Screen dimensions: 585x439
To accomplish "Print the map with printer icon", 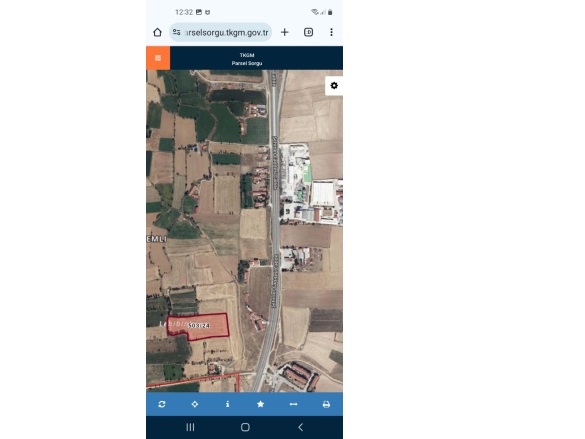I will [326, 404].
